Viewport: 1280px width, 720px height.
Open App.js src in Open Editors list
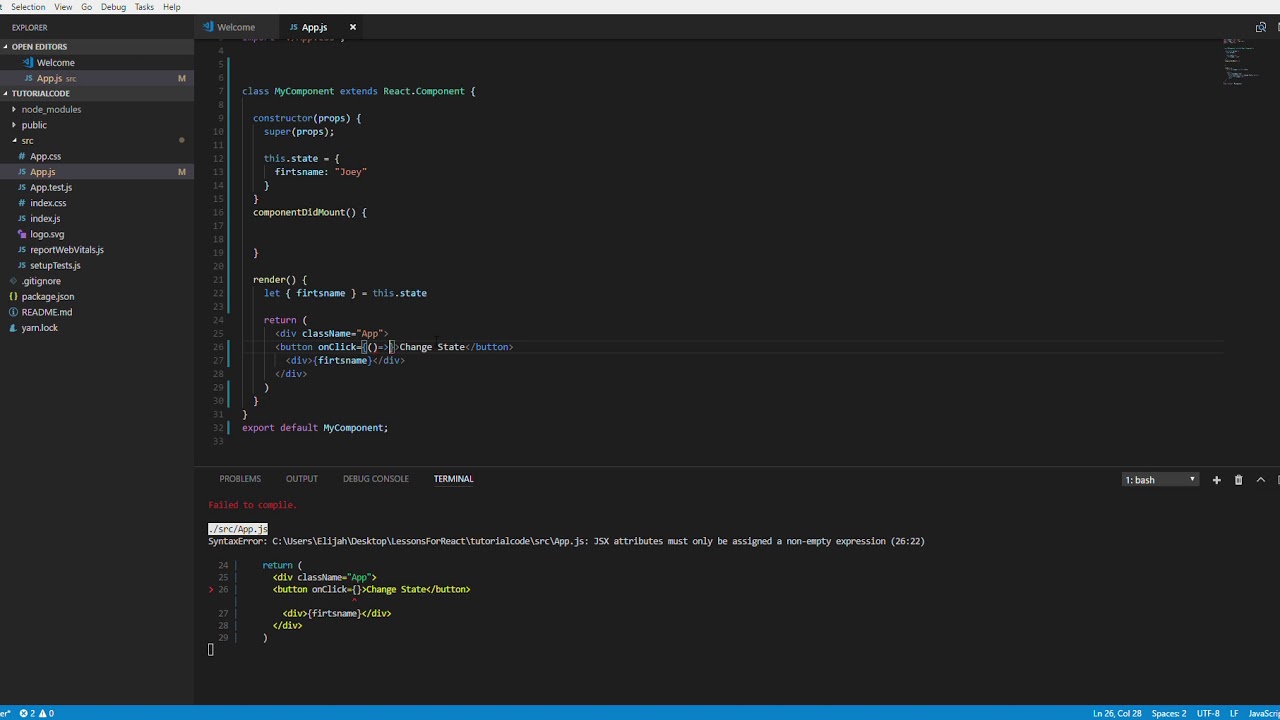coord(50,78)
